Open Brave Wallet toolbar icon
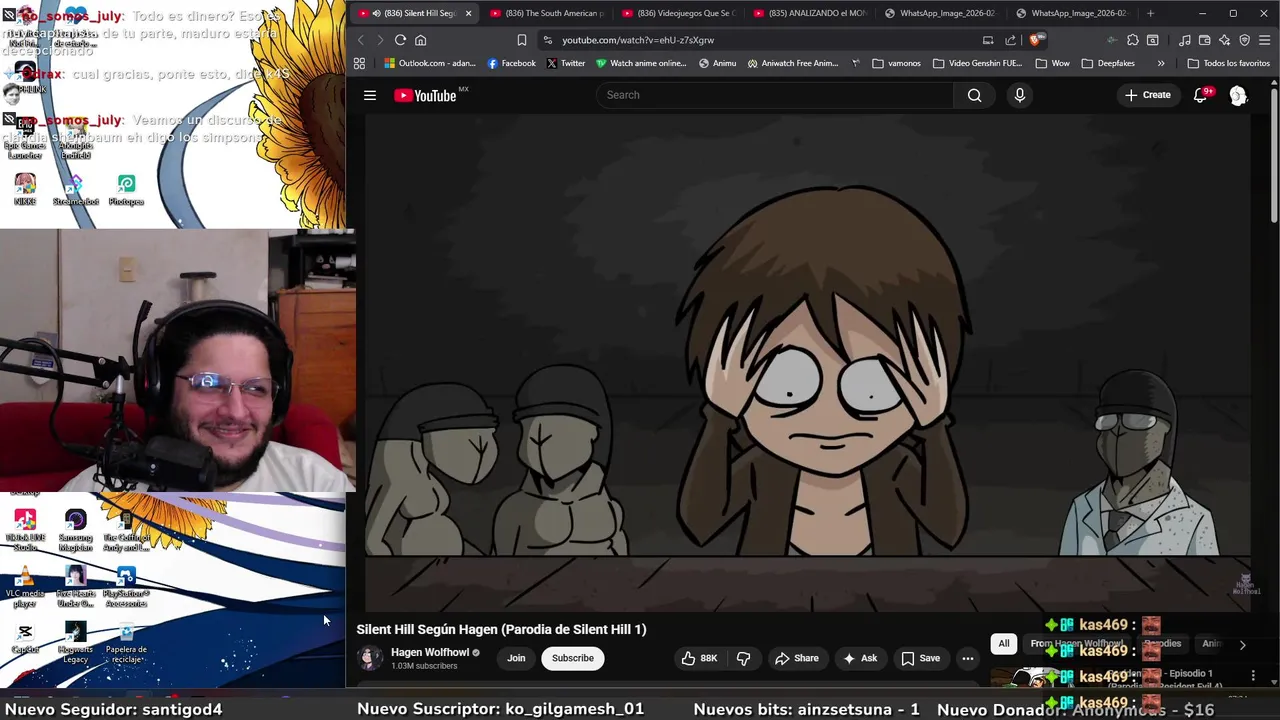Image resolution: width=1280 pixels, height=720 pixels. point(1205,40)
